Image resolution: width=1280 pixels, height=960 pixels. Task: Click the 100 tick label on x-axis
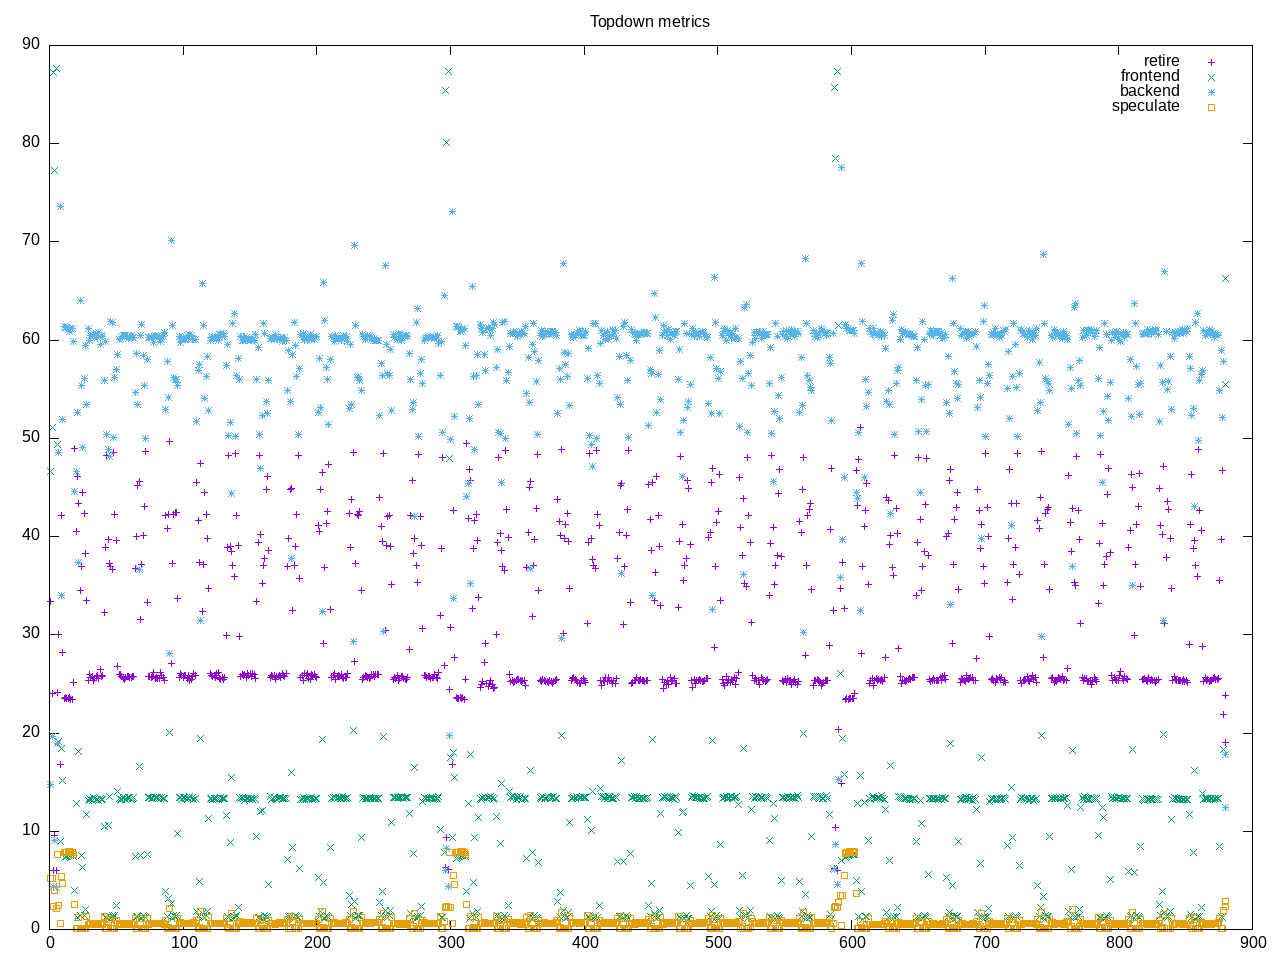tap(184, 942)
